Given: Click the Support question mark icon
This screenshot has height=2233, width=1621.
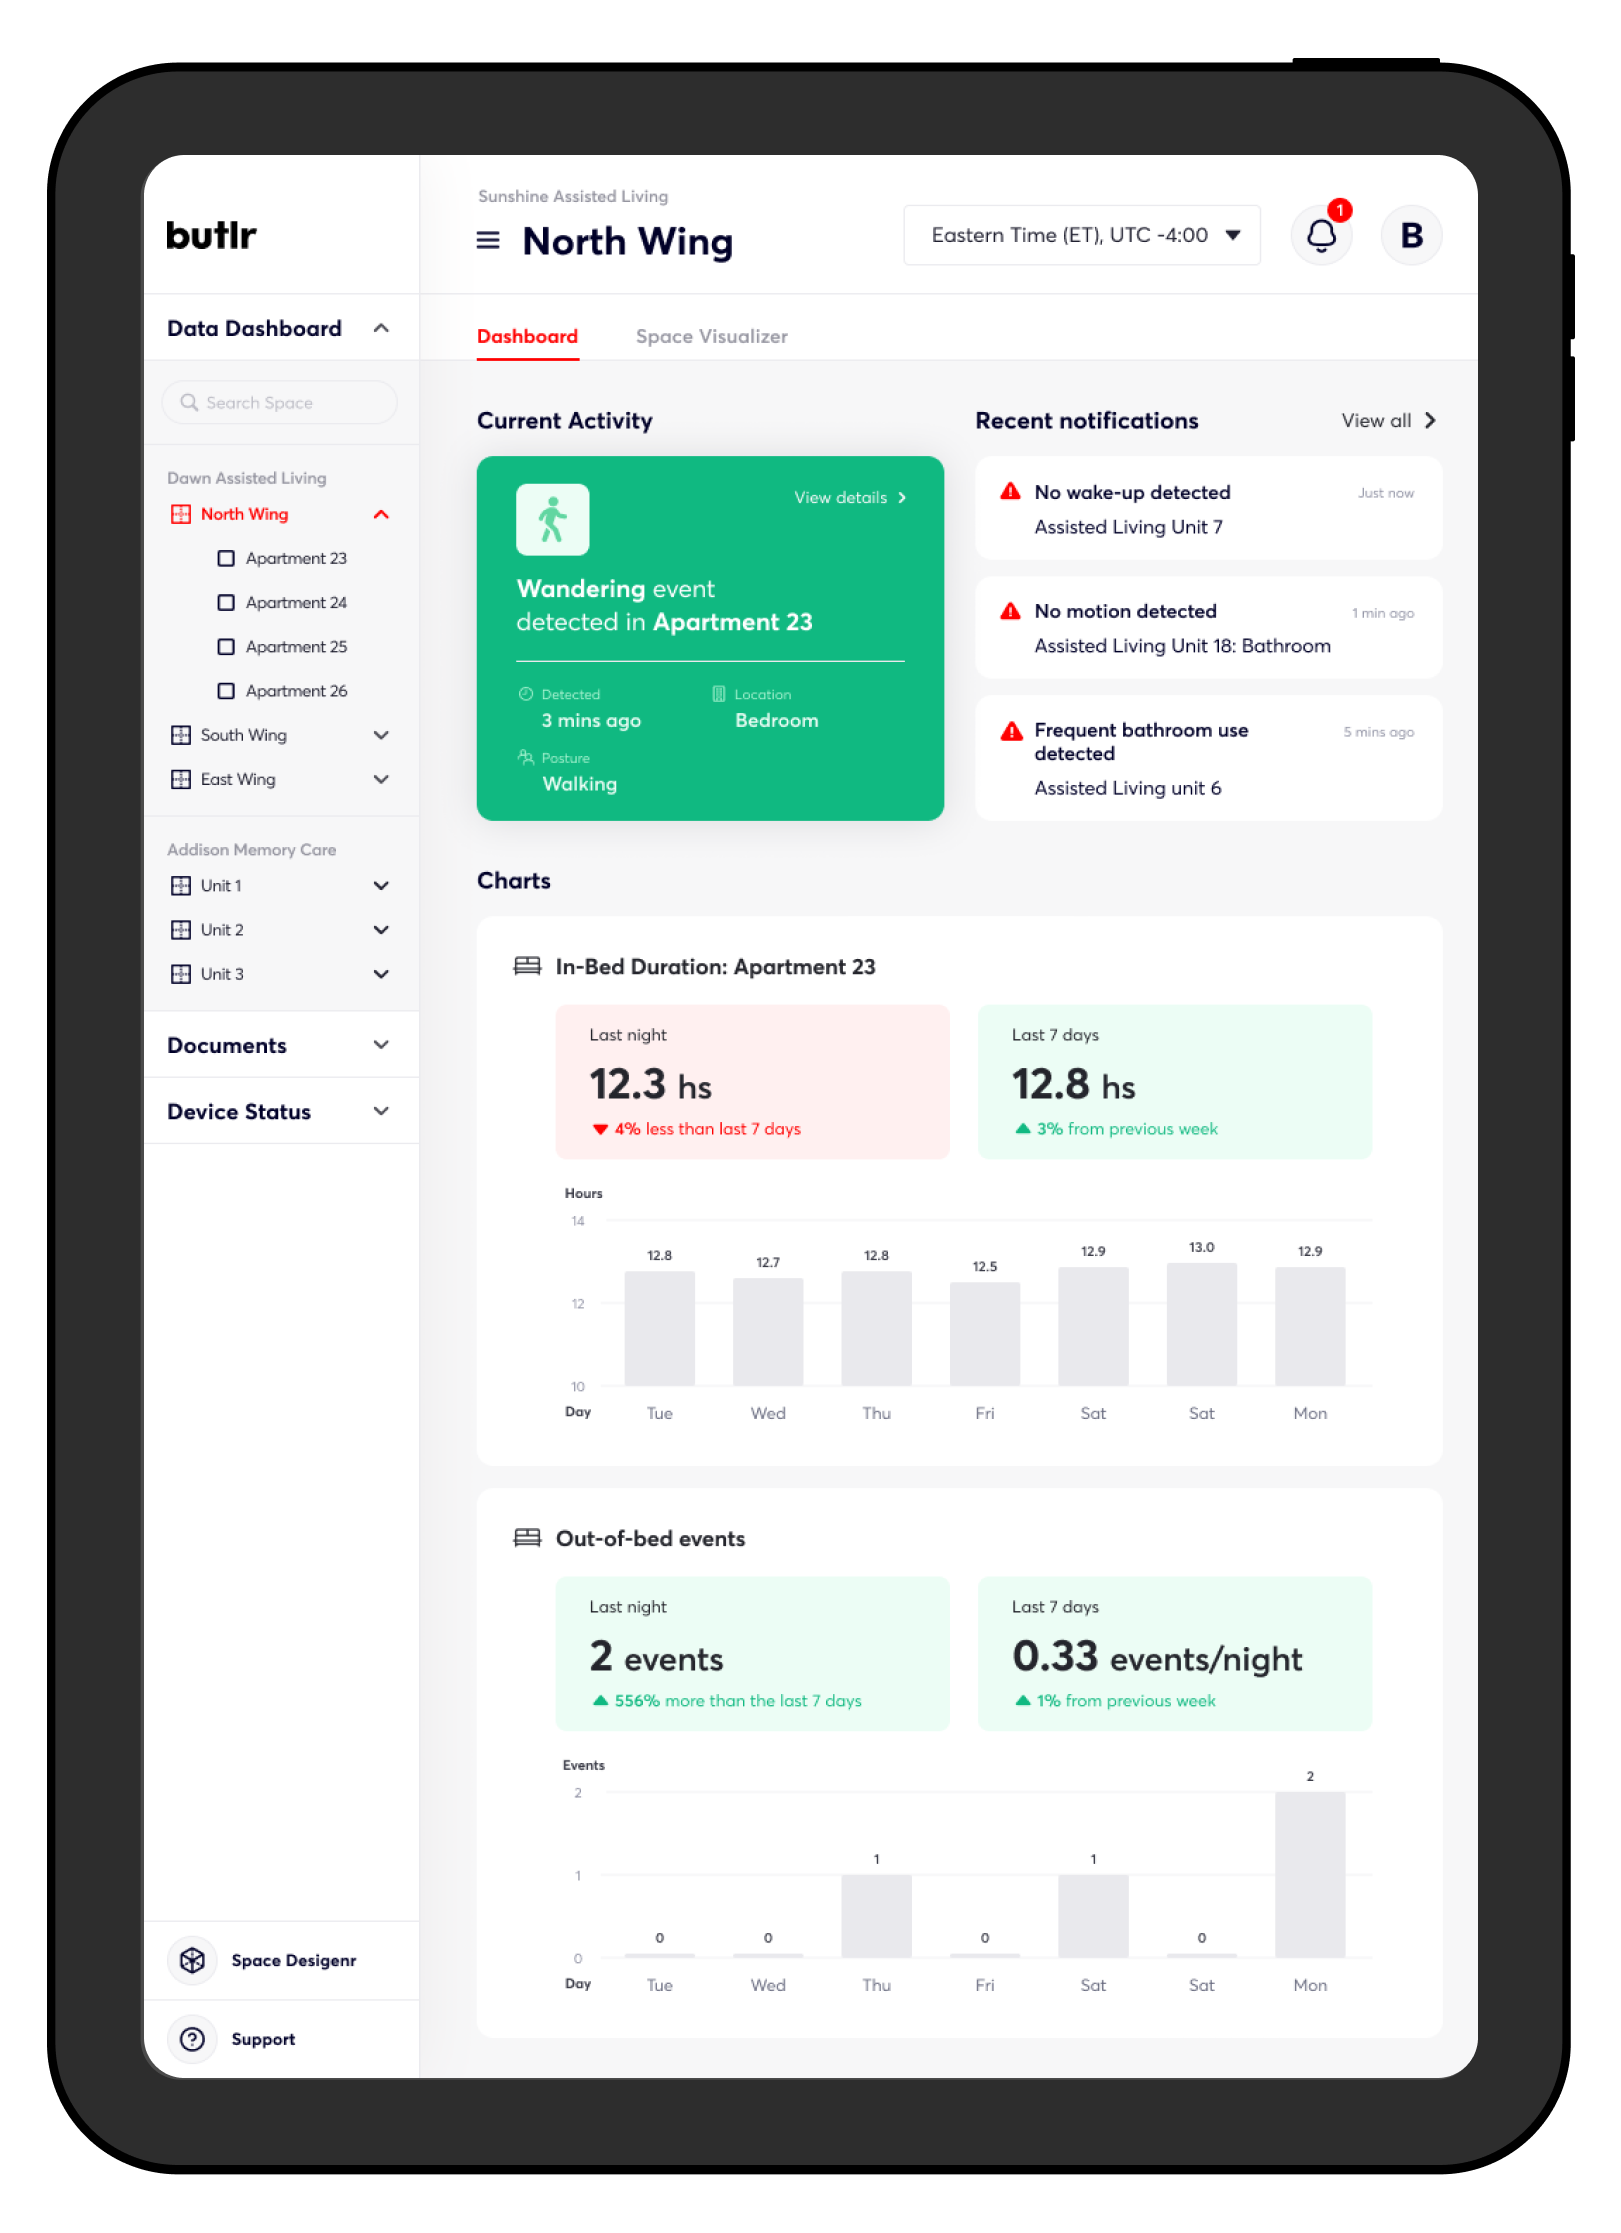Looking at the screenshot, I should (192, 2039).
